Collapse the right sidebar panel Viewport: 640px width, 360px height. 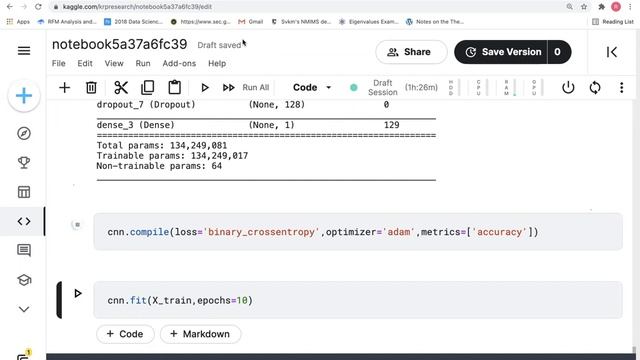611,52
